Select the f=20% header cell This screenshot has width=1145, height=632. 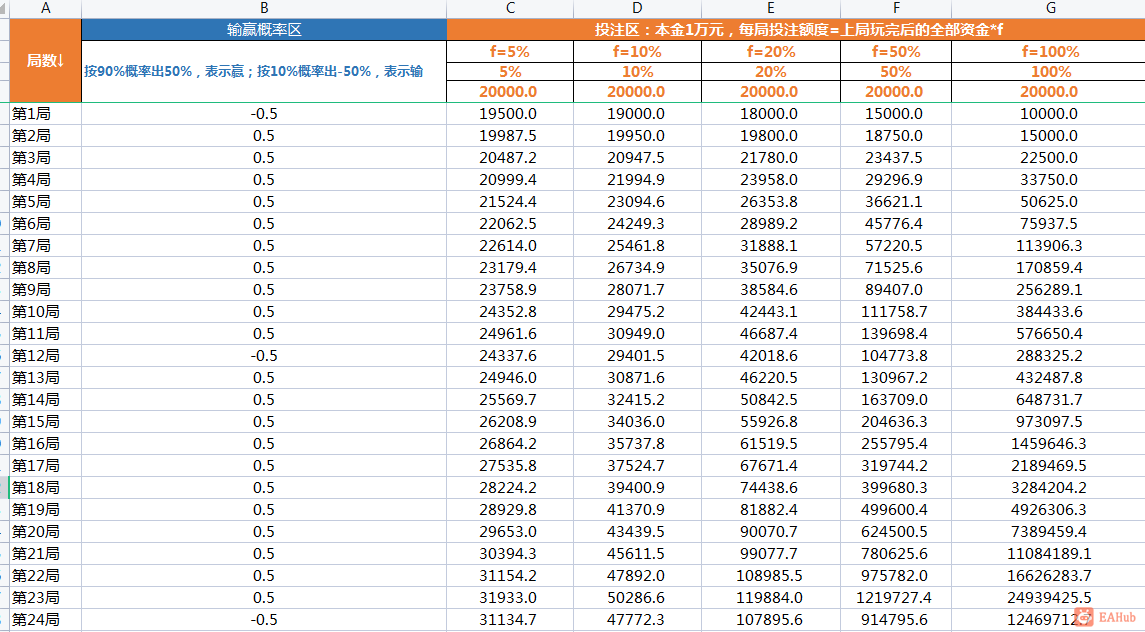pos(770,52)
